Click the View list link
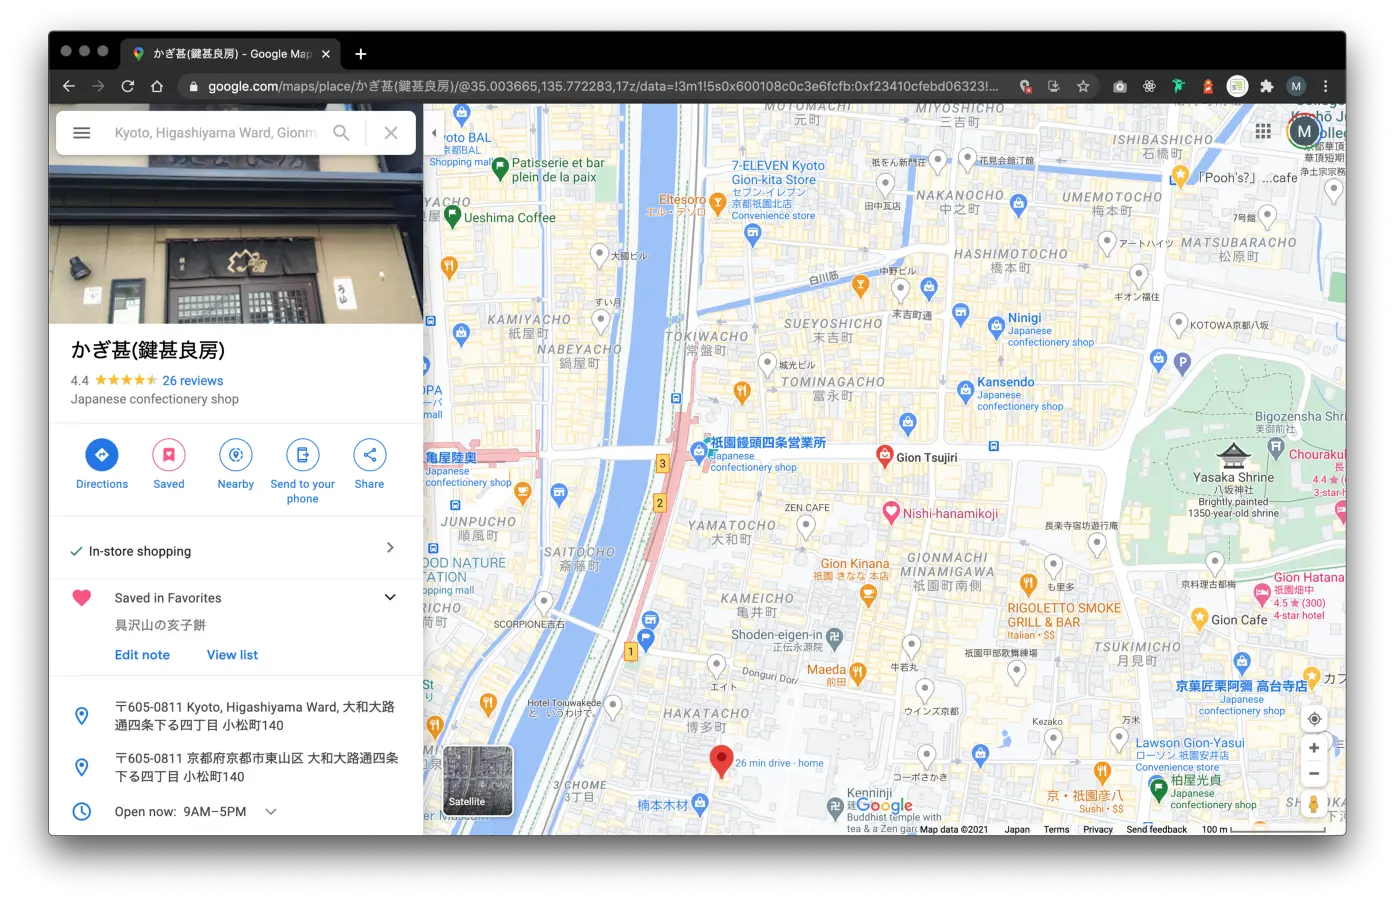This screenshot has width=1394, height=899. point(232,655)
